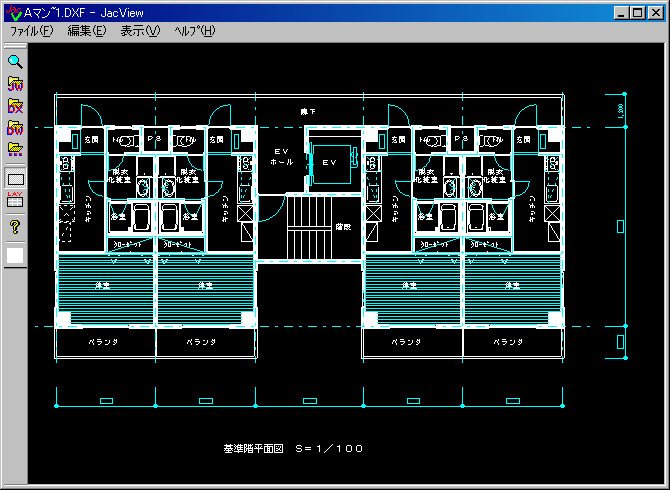Open the ファイル(F) menu
The height and width of the screenshot is (490, 670).
click(x=31, y=31)
